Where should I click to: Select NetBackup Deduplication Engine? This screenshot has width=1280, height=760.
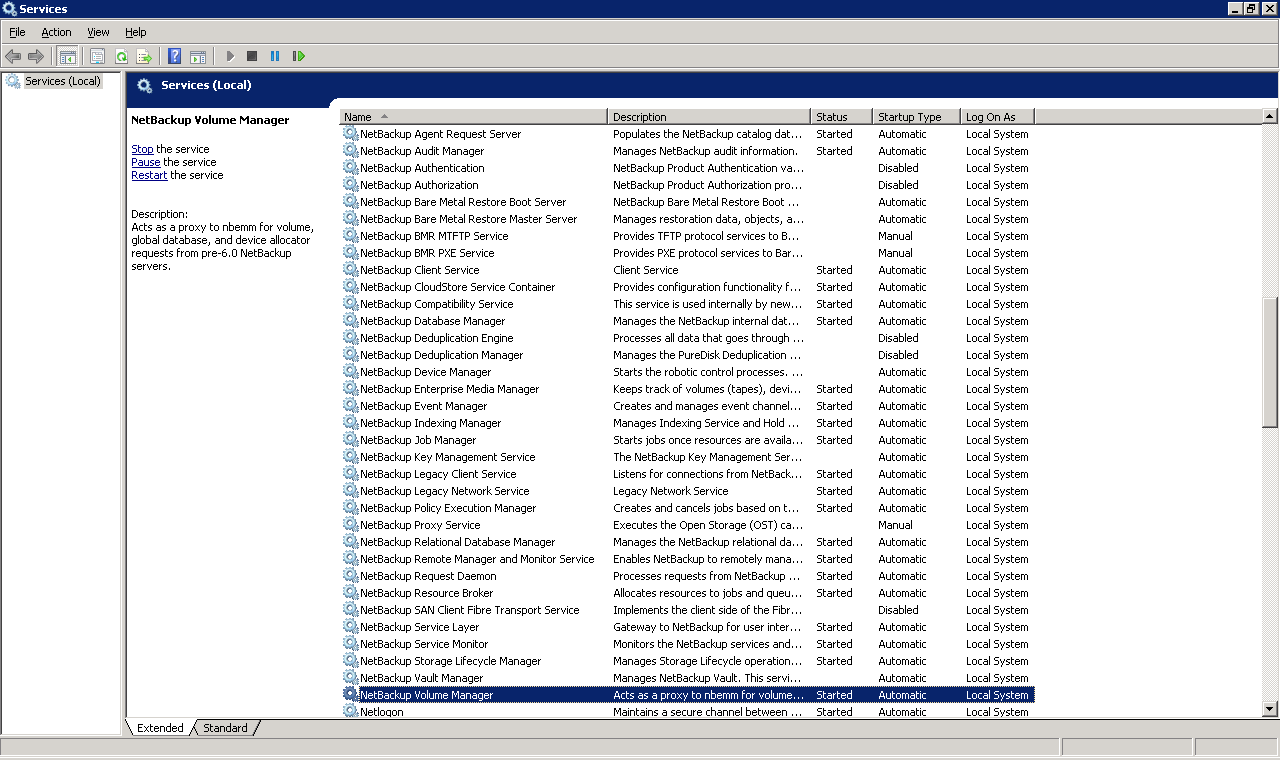[687, 338]
